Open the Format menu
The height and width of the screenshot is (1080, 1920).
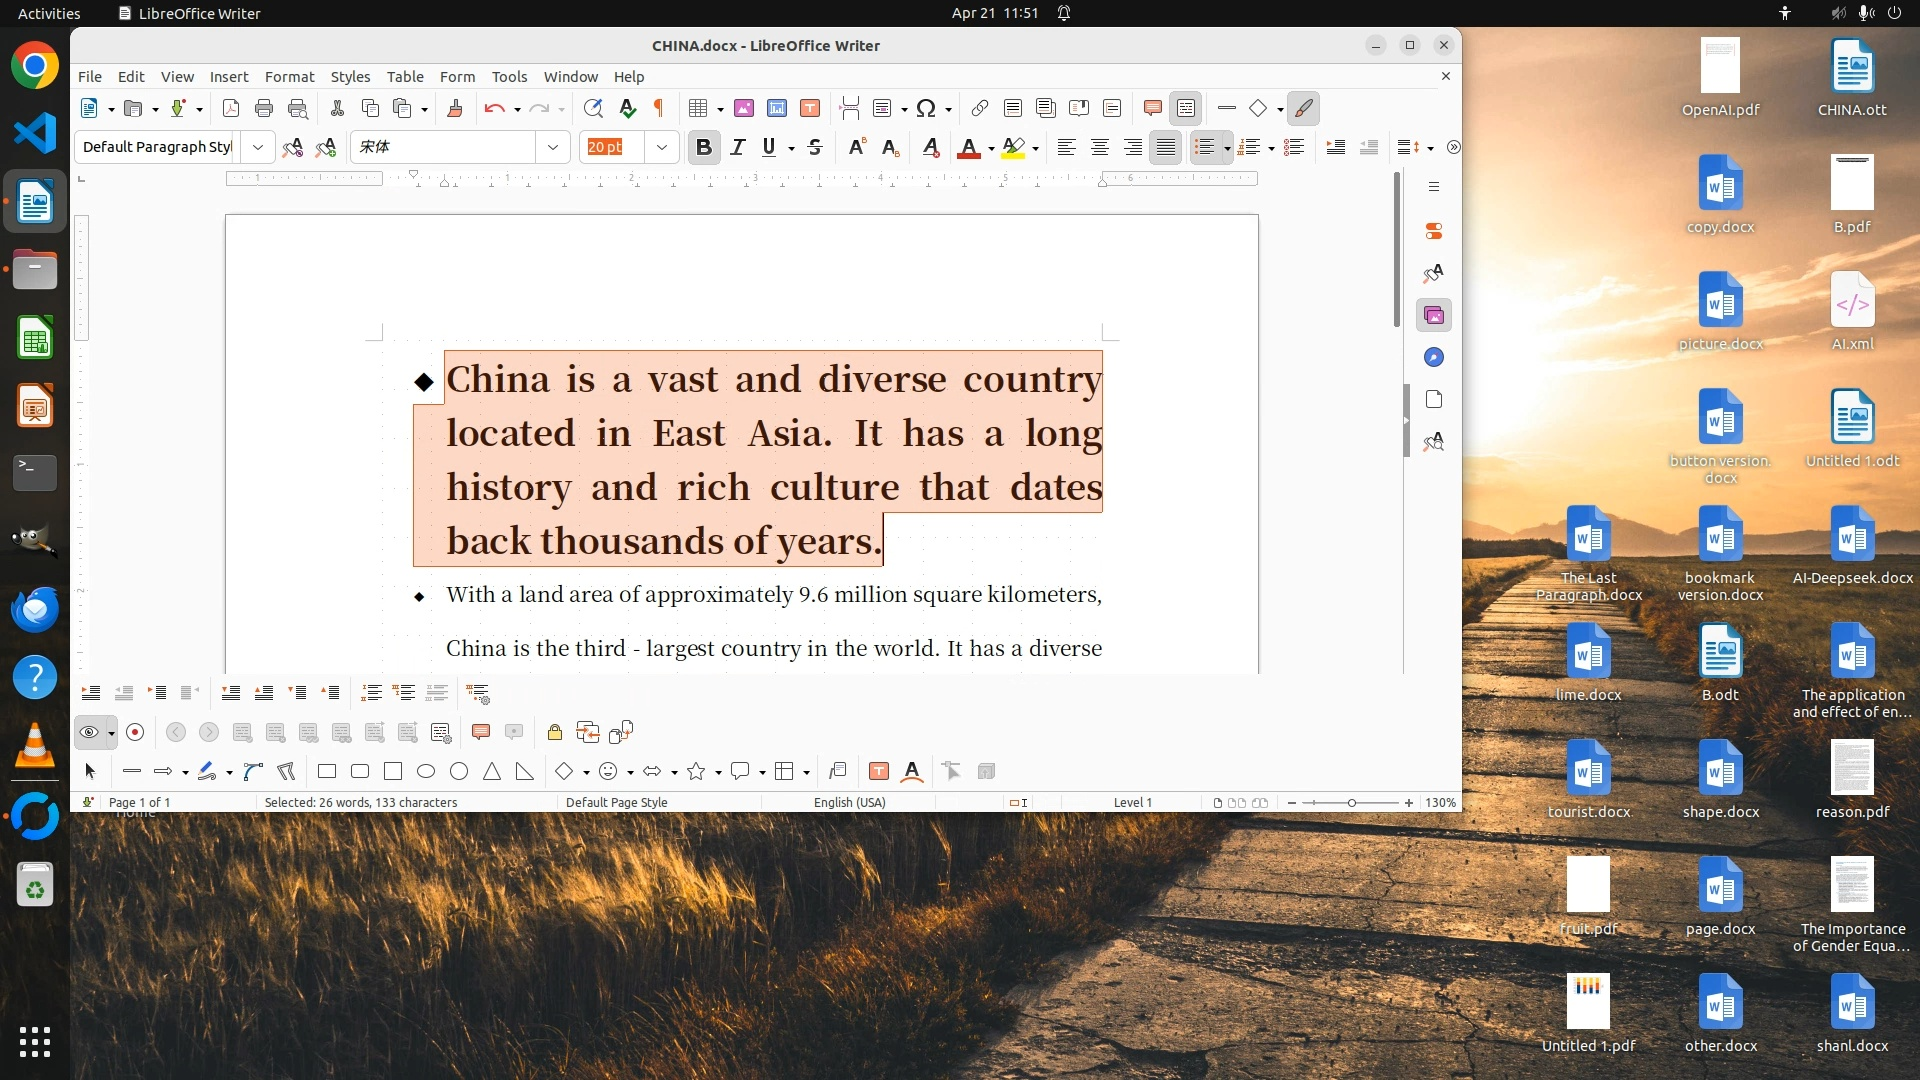coord(289,76)
